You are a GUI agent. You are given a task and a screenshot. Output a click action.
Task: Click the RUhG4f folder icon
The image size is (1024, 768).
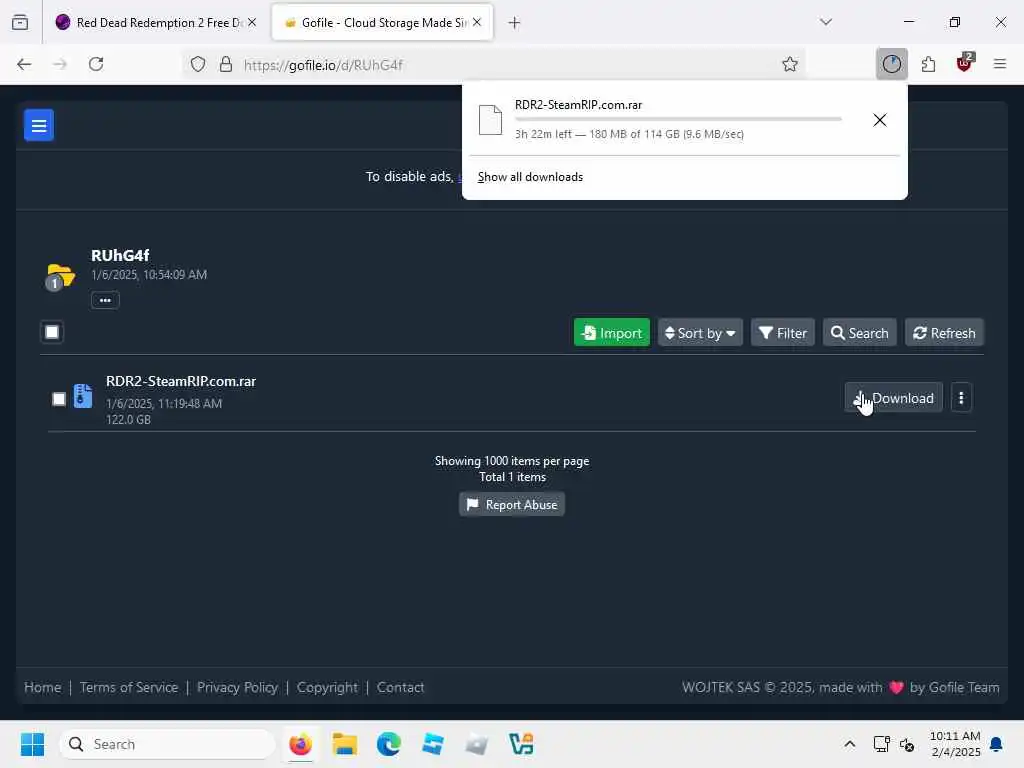coord(59,276)
